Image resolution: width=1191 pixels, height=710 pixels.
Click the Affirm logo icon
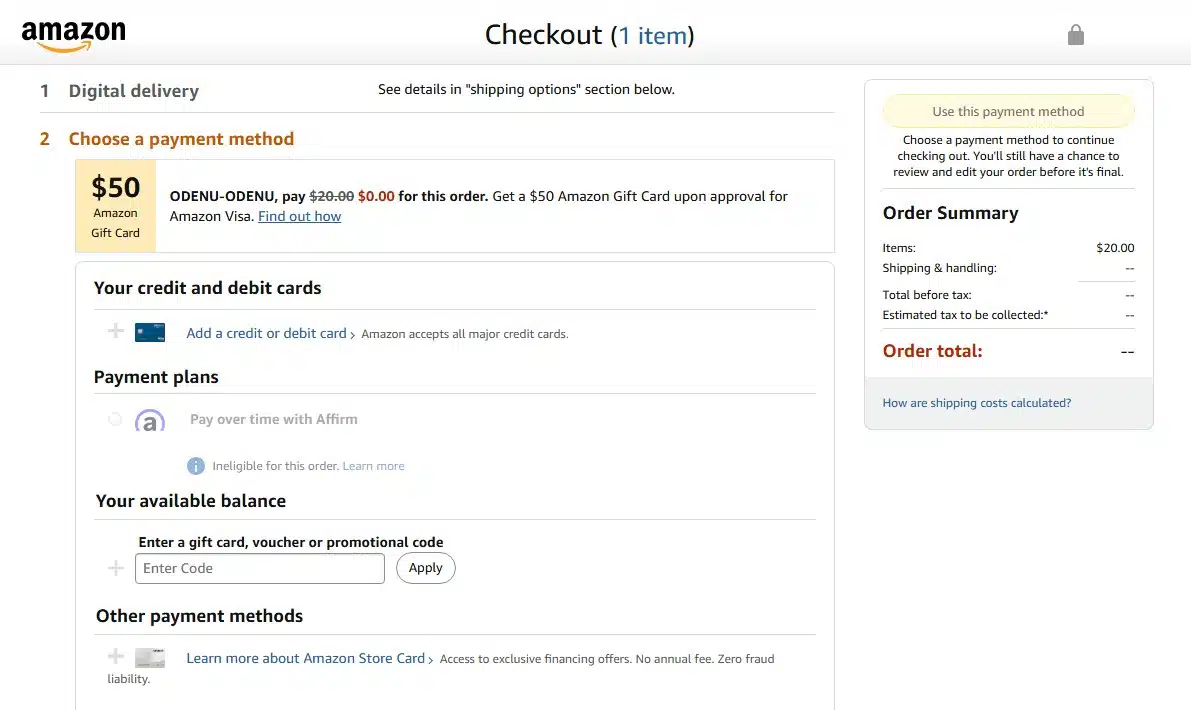pos(150,420)
